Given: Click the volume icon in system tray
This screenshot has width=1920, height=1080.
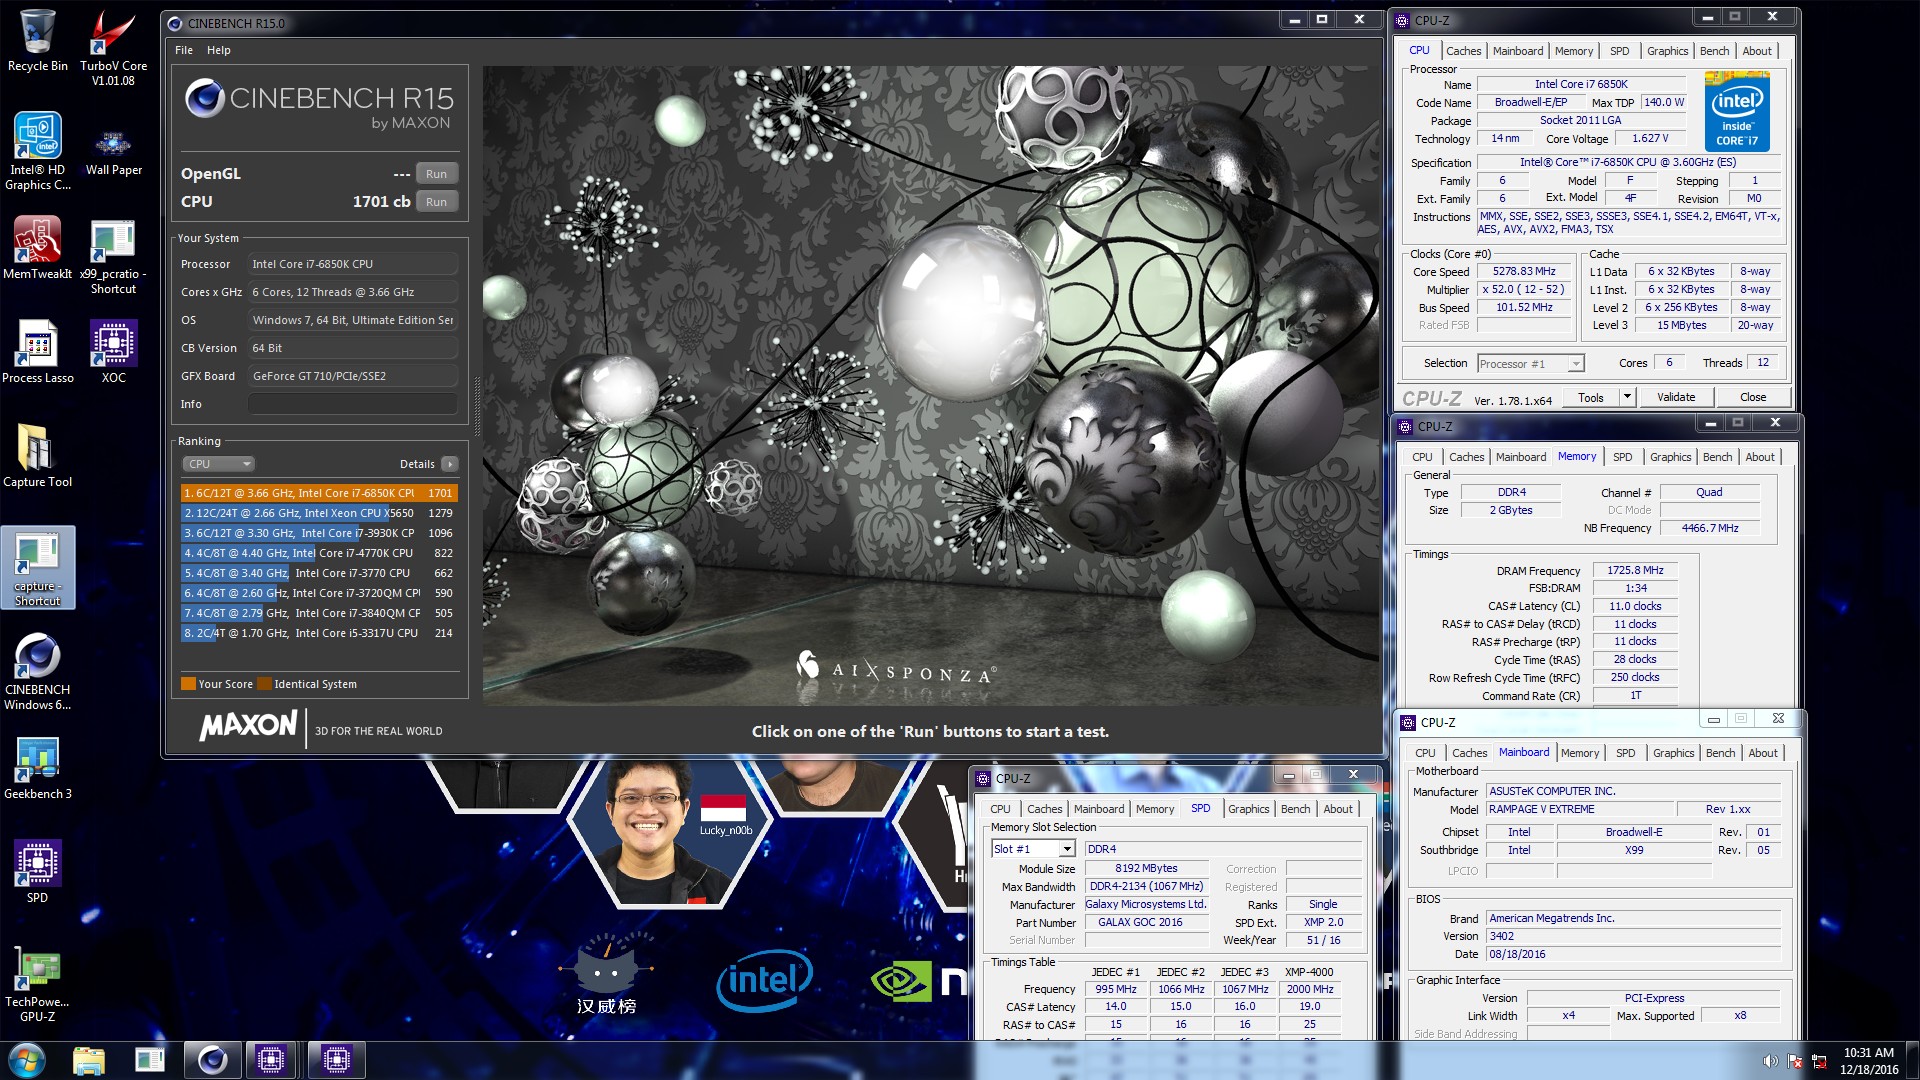Looking at the screenshot, I should point(1770,1061).
